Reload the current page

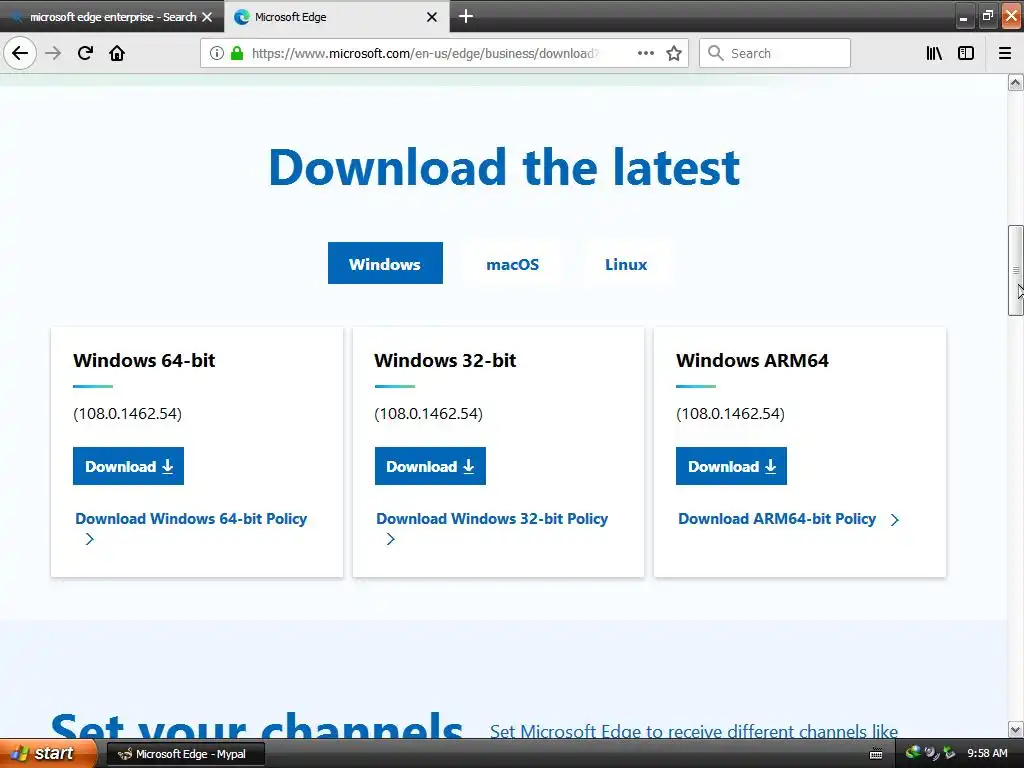point(85,54)
